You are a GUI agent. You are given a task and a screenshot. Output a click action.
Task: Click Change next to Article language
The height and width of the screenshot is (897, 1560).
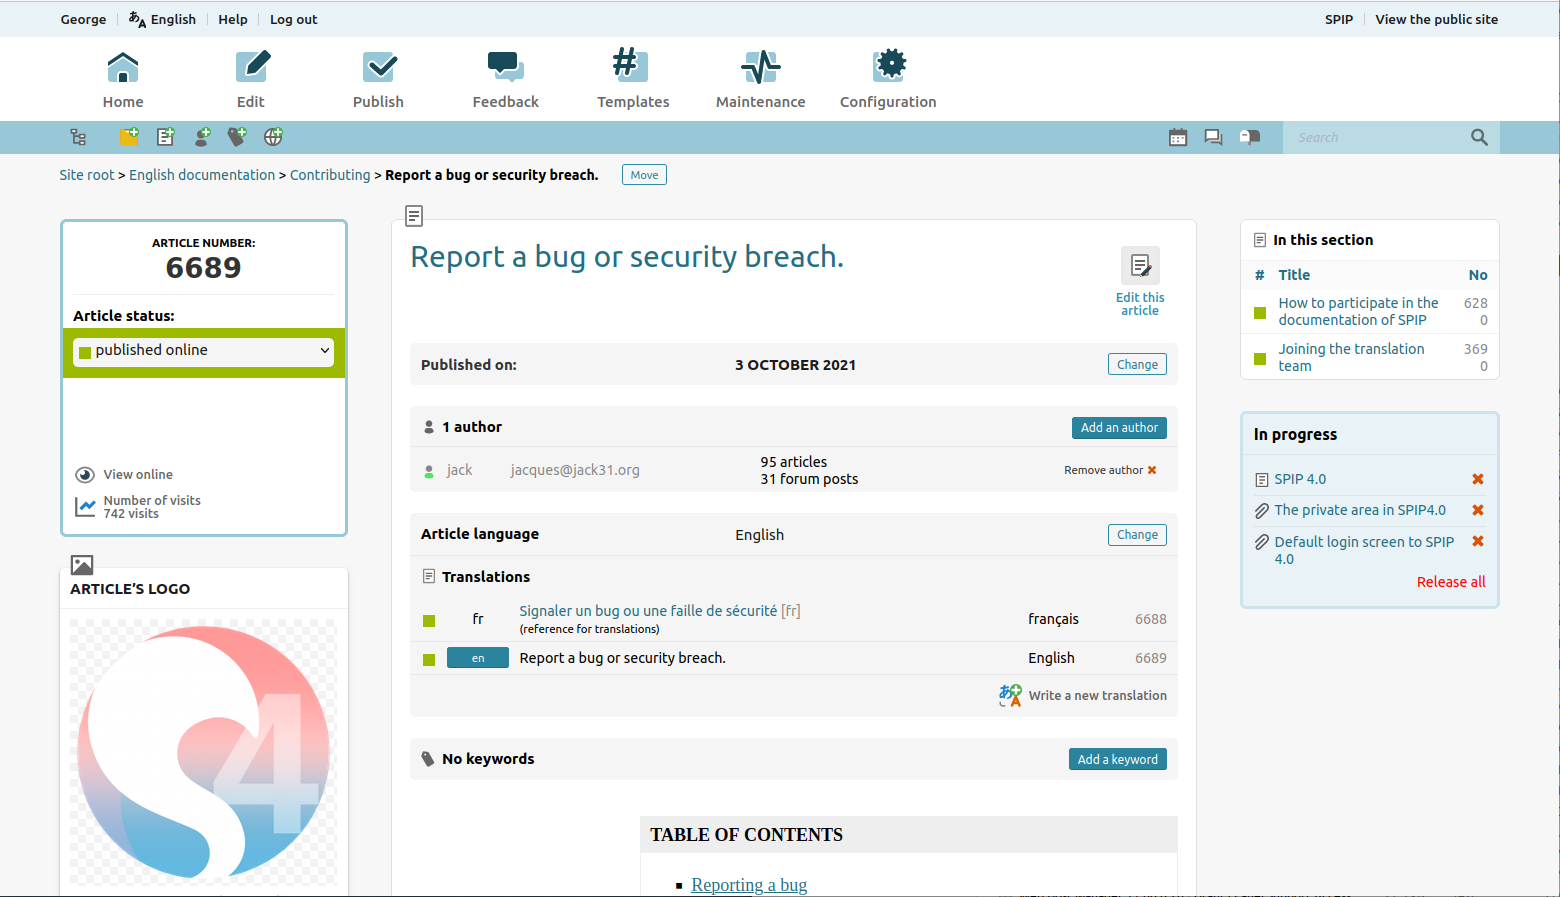[x=1137, y=535]
